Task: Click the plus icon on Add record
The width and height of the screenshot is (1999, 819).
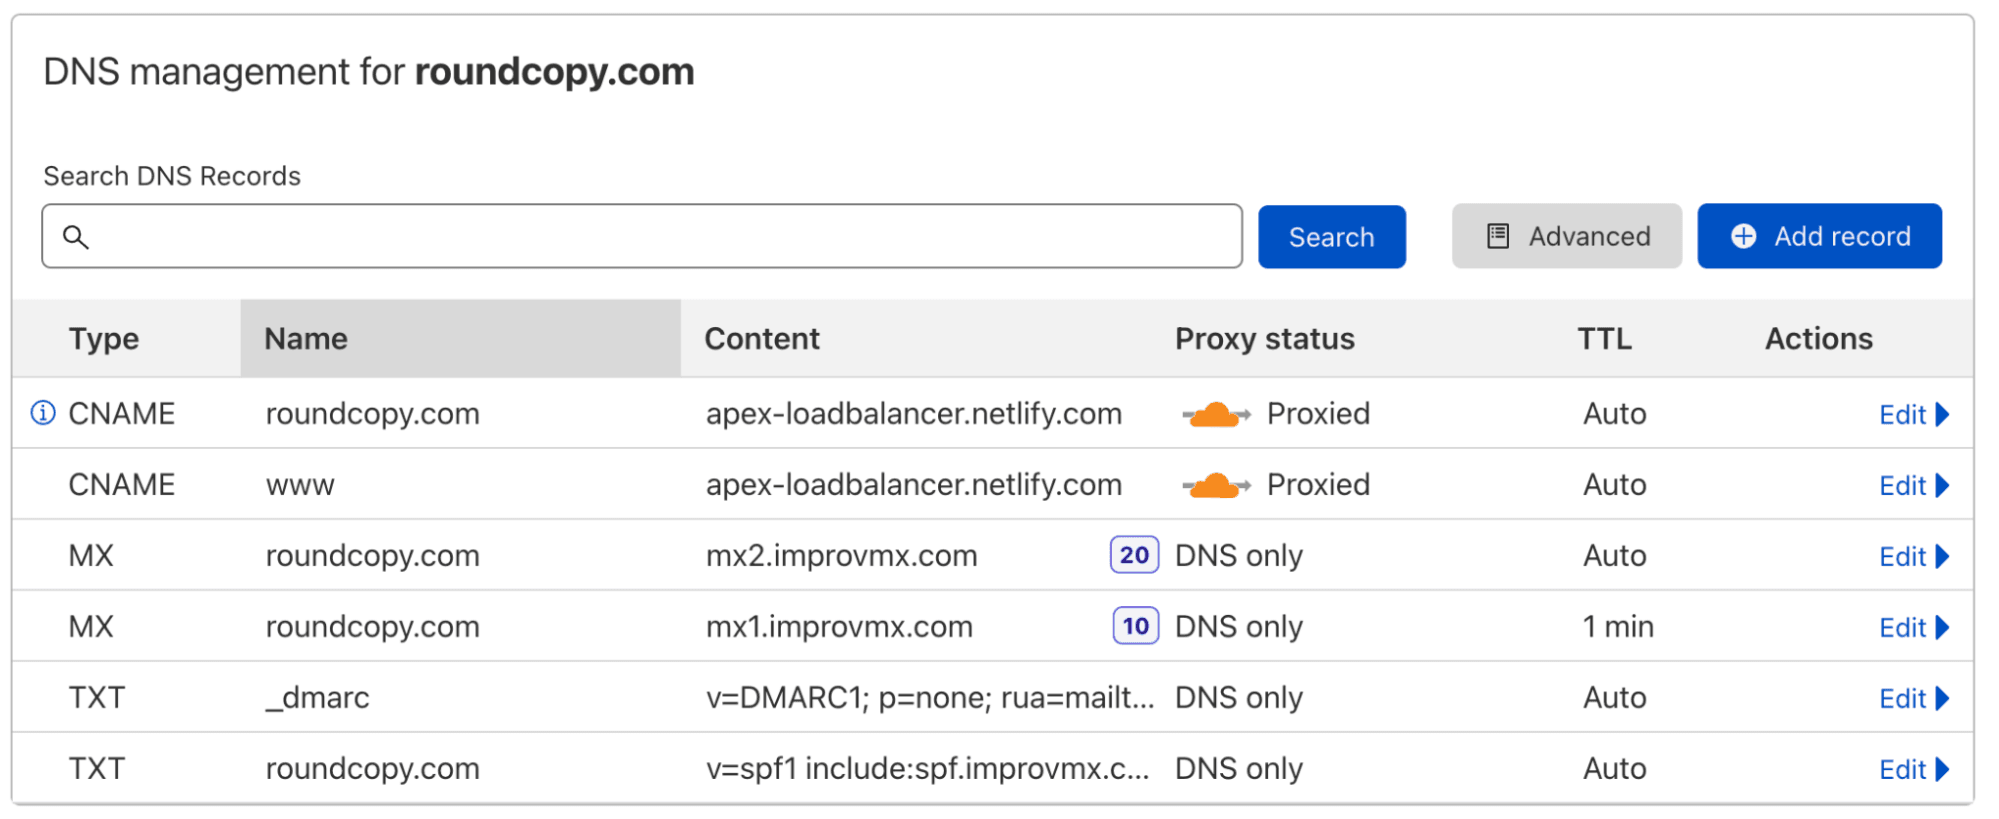Action: coord(1743,237)
